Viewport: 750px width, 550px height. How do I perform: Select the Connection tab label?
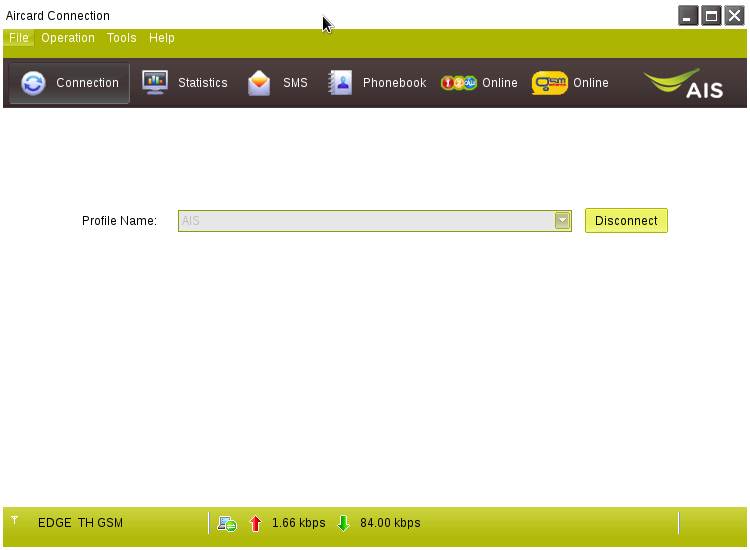pyautogui.click(x=88, y=83)
